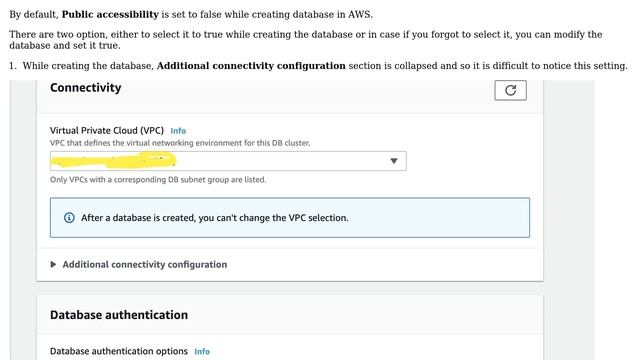
Task: Click the info circle icon in VPC notice
Action: click(x=69, y=218)
